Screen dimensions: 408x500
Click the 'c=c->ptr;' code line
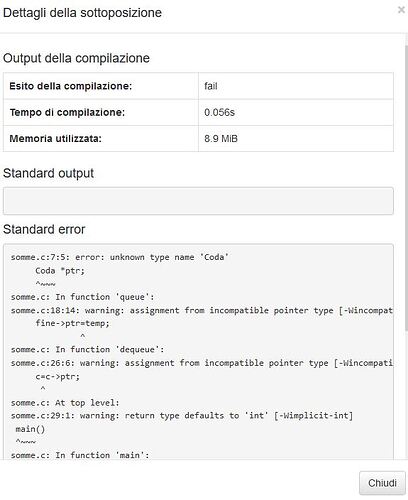click(58, 376)
